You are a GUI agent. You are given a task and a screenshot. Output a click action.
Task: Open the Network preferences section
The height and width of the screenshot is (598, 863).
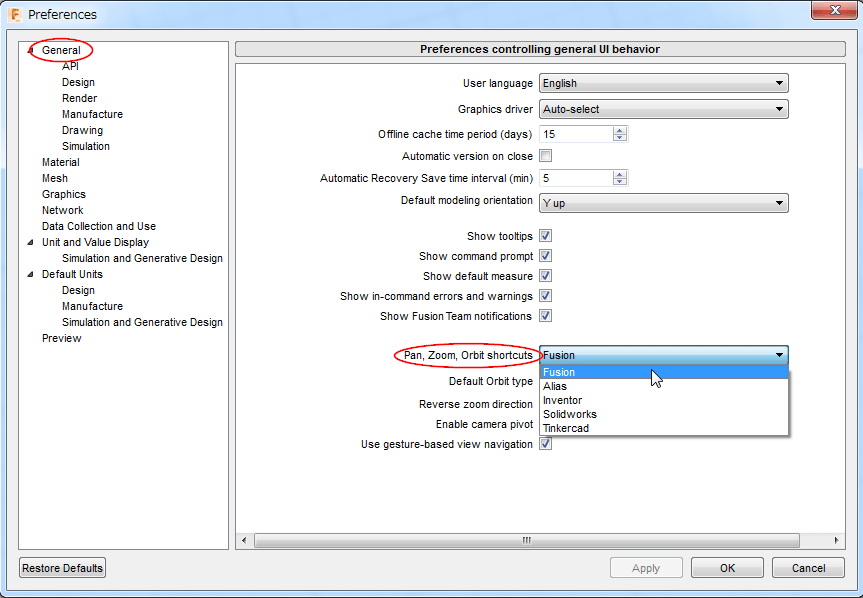click(62, 210)
